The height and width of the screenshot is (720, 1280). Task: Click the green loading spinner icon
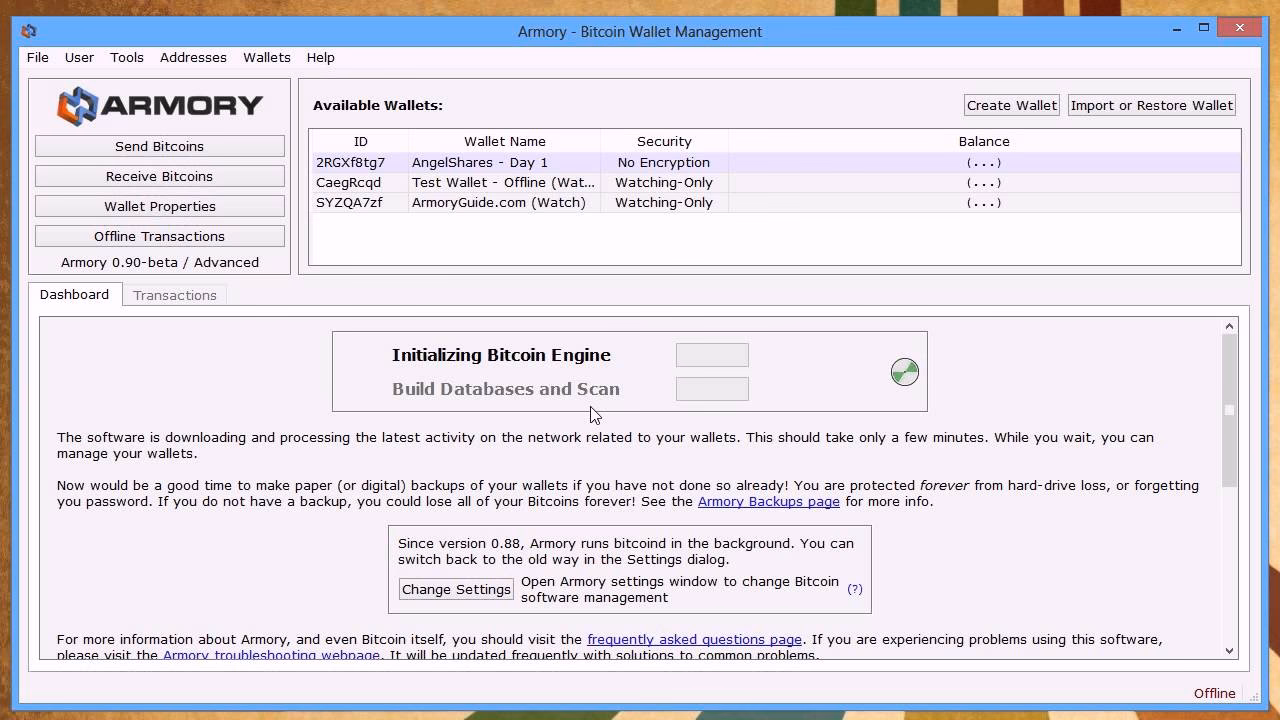[x=904, y=371]
